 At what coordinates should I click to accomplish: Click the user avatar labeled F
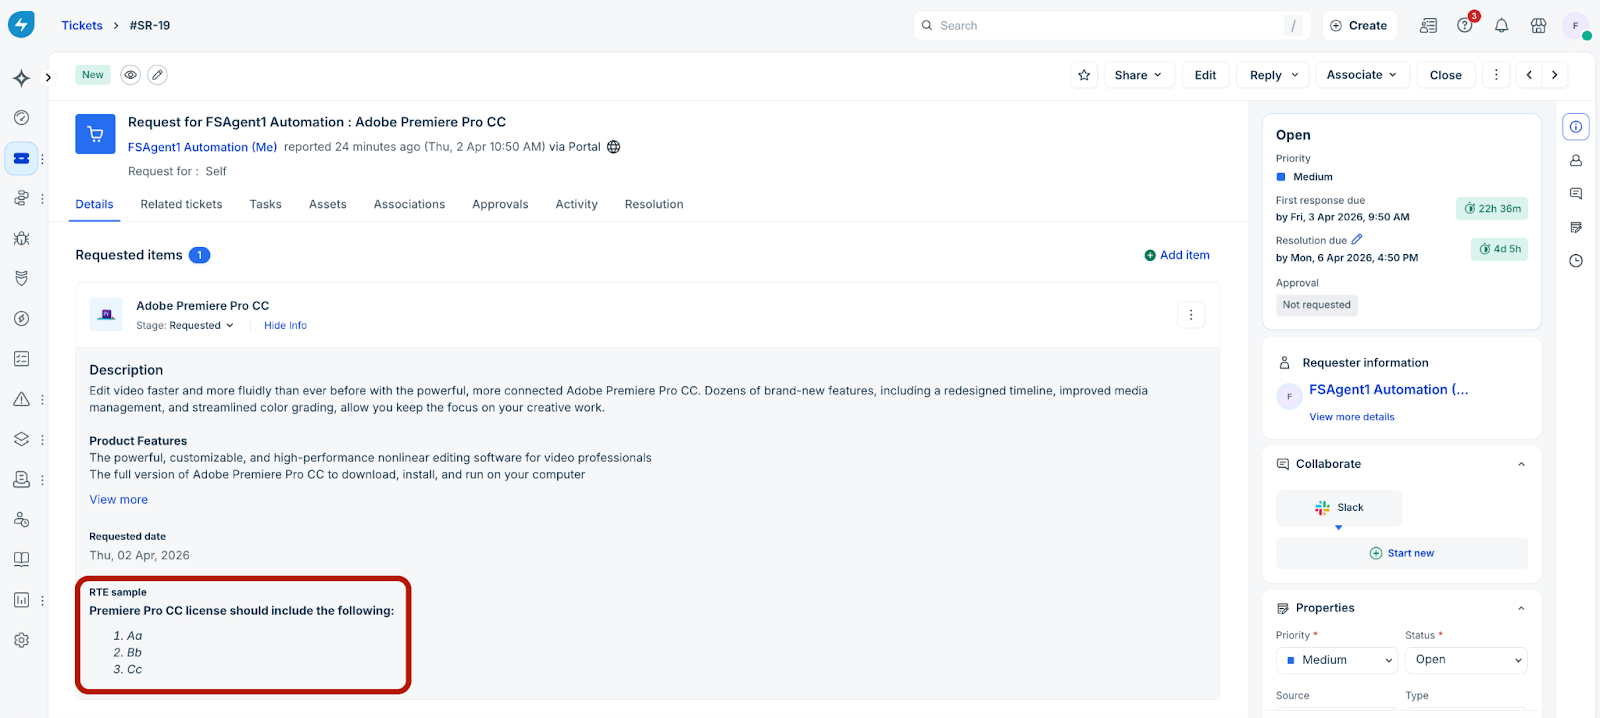point(1575,26)
